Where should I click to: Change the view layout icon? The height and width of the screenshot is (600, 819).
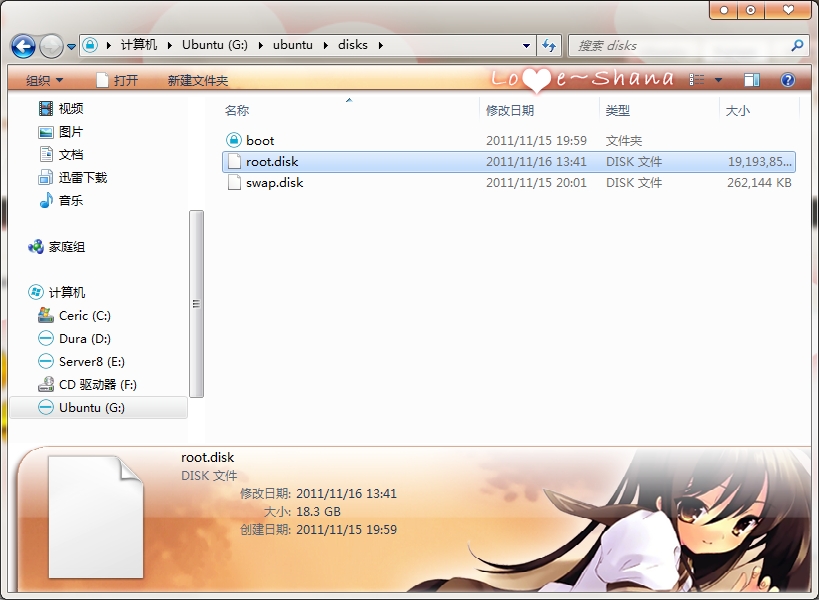(697, 79)
